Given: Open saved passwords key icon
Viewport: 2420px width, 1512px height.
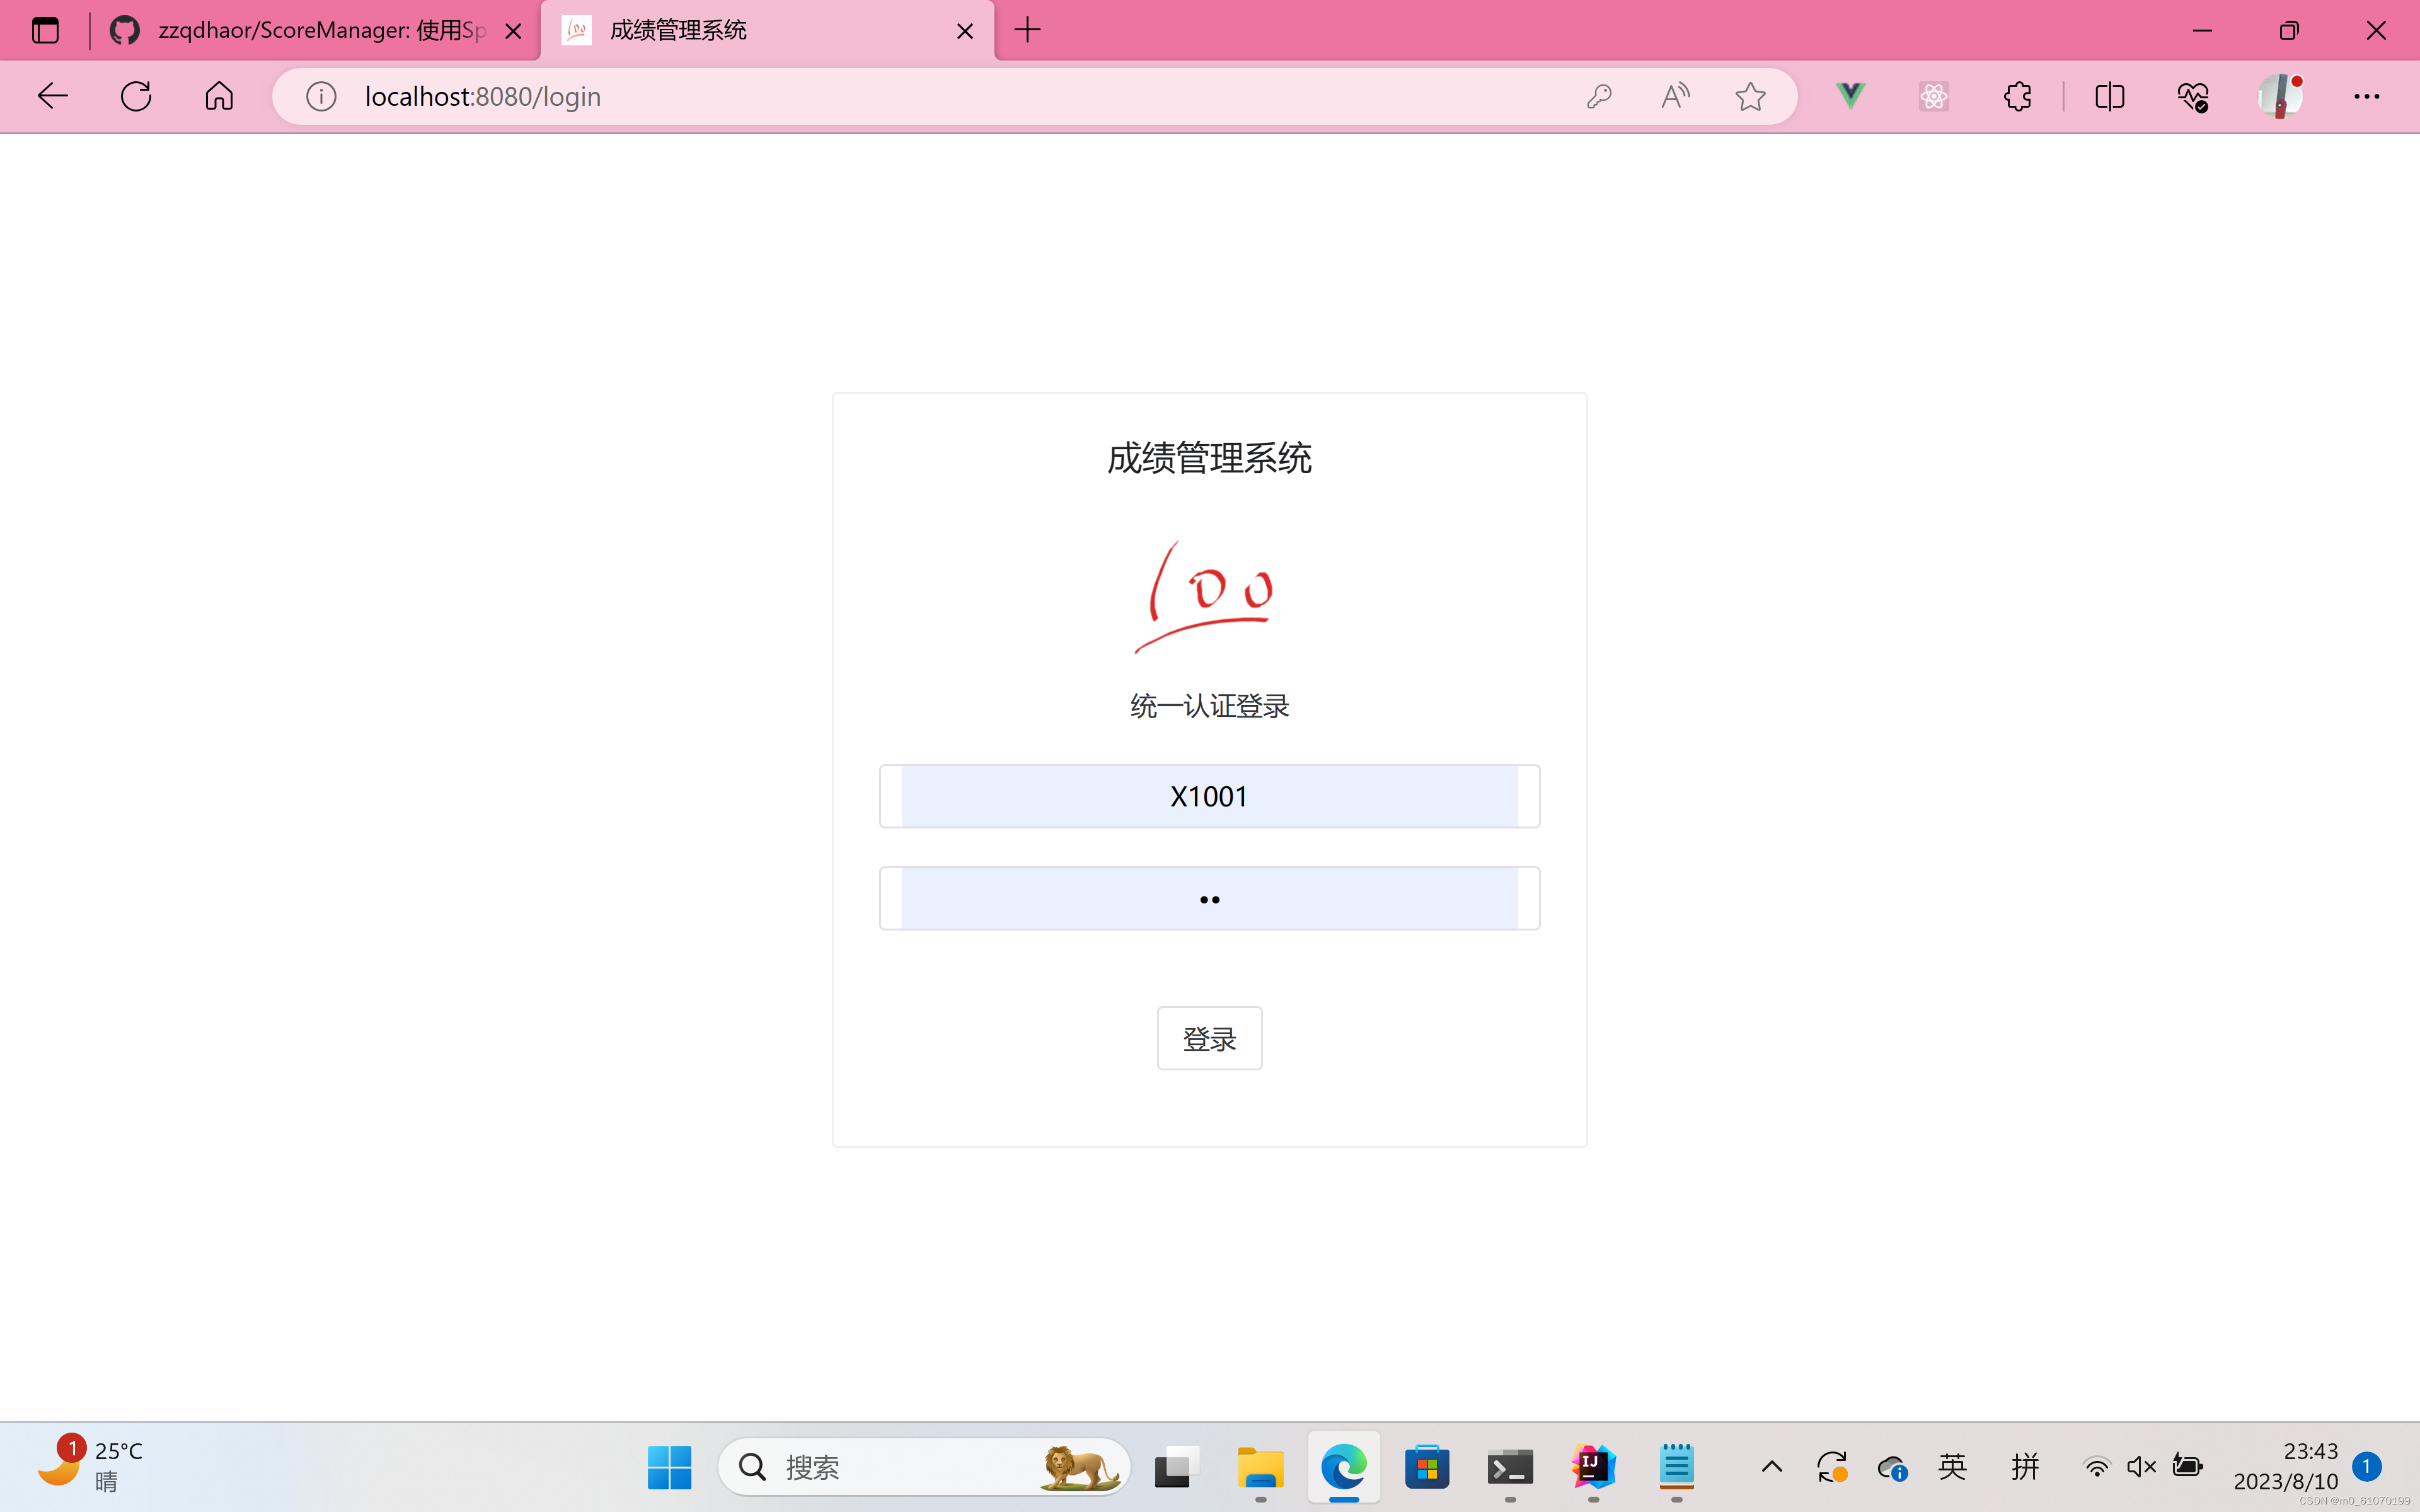Looking at the screenshot, I should pyautogui.click(x=1599, y=96).
